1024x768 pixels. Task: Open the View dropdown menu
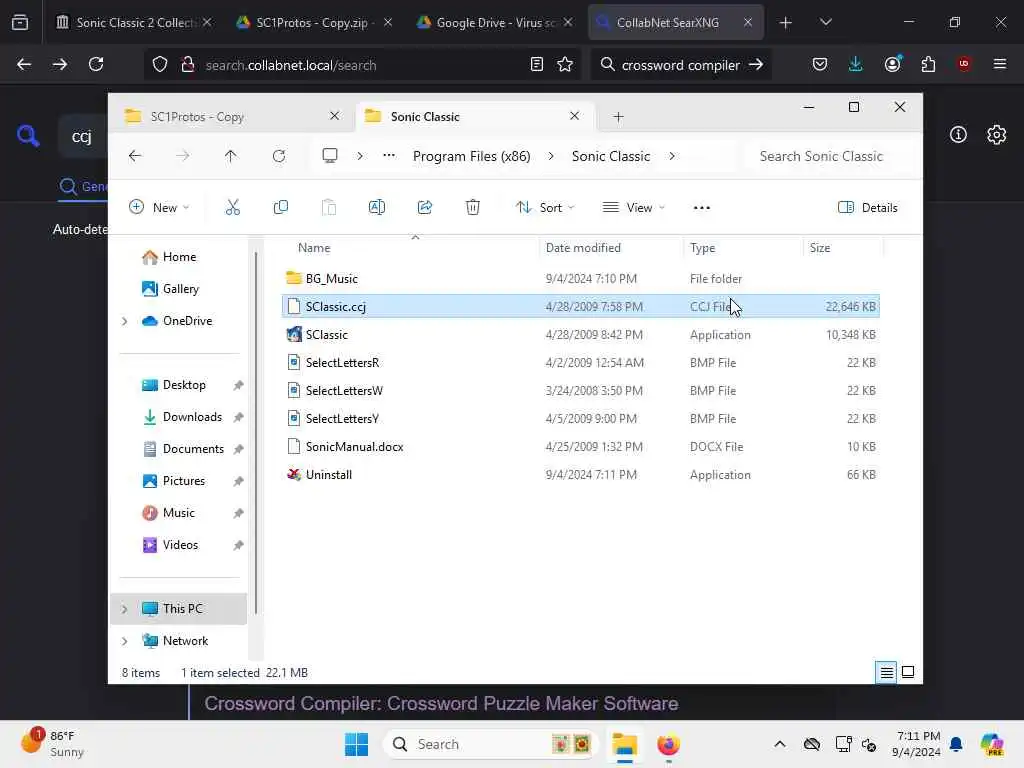pyautogui.click(x=633, y=208)
